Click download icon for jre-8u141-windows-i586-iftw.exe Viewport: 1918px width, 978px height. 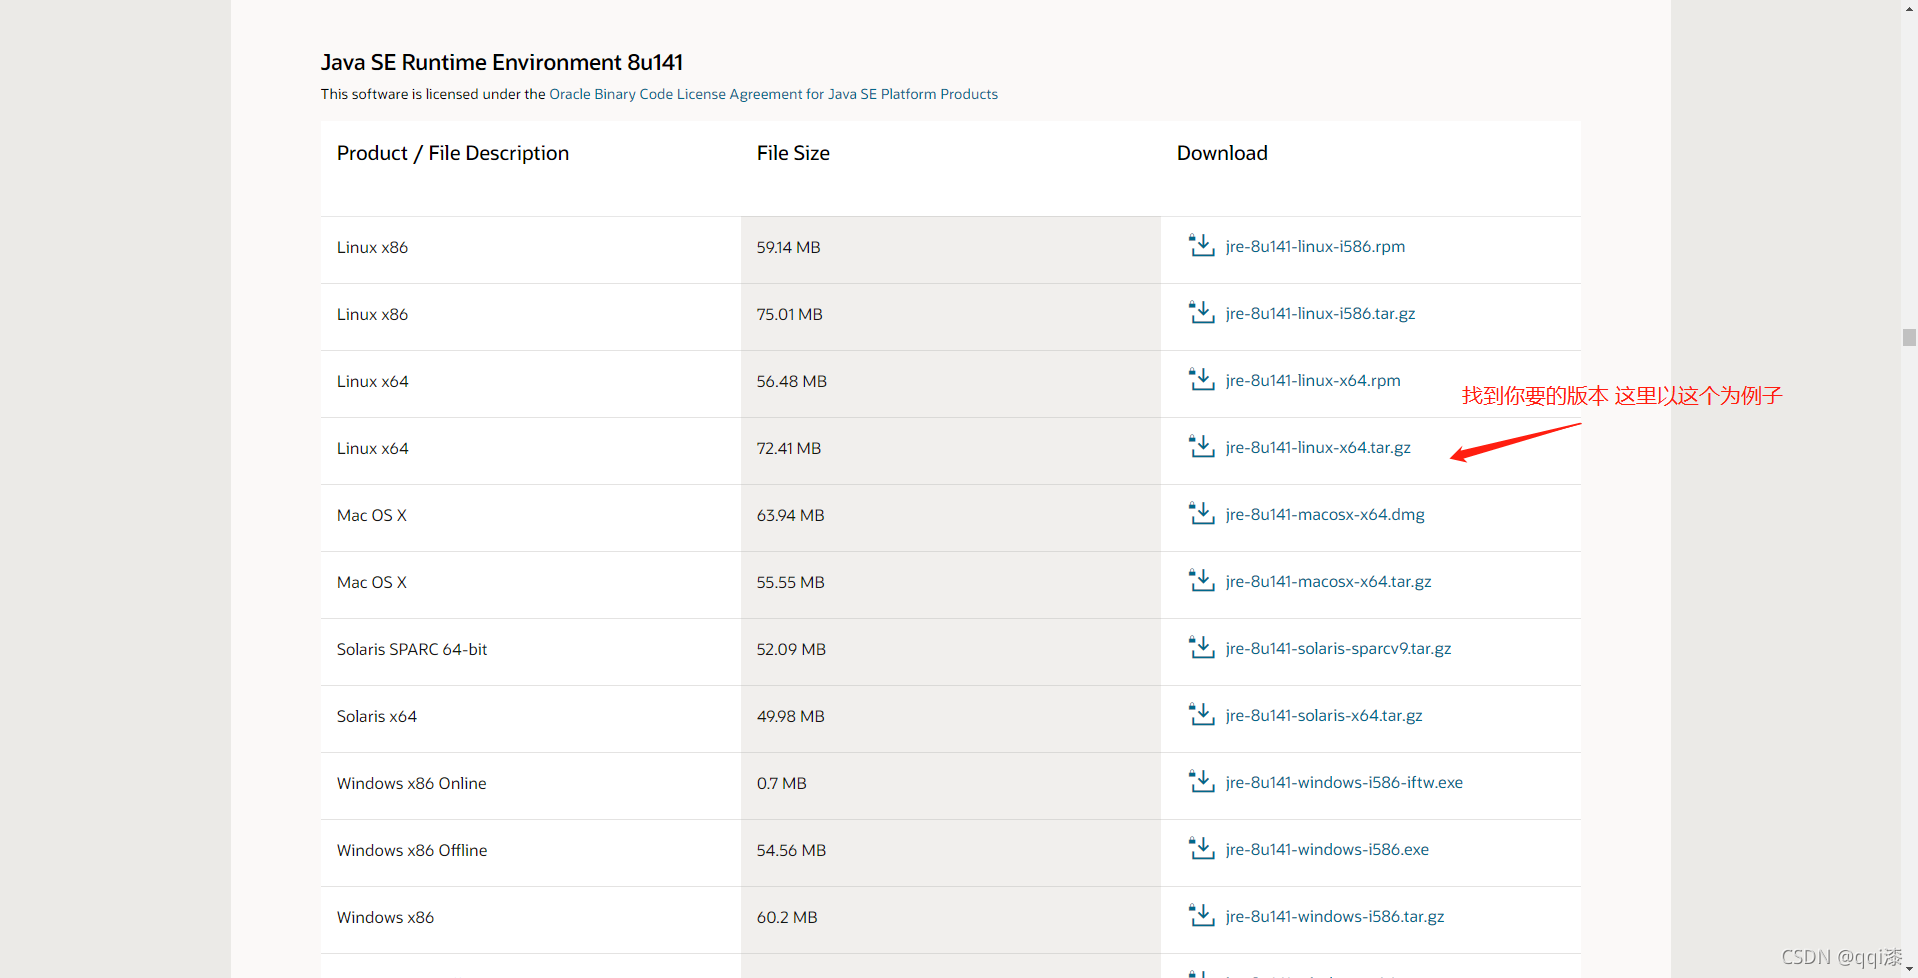tap(1201, 782)
